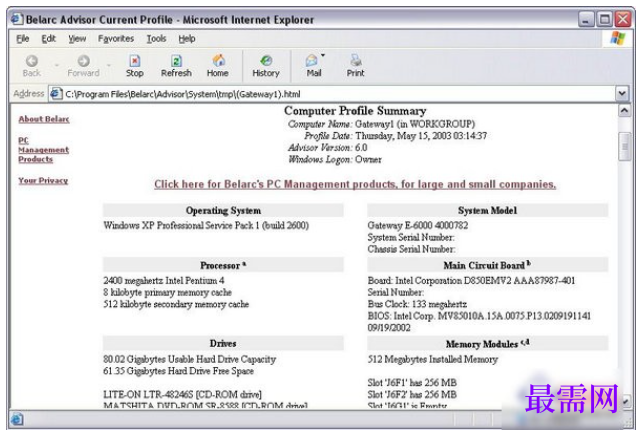Open the View menu
The height and width of the screenshot is (430, 637).
77,39
